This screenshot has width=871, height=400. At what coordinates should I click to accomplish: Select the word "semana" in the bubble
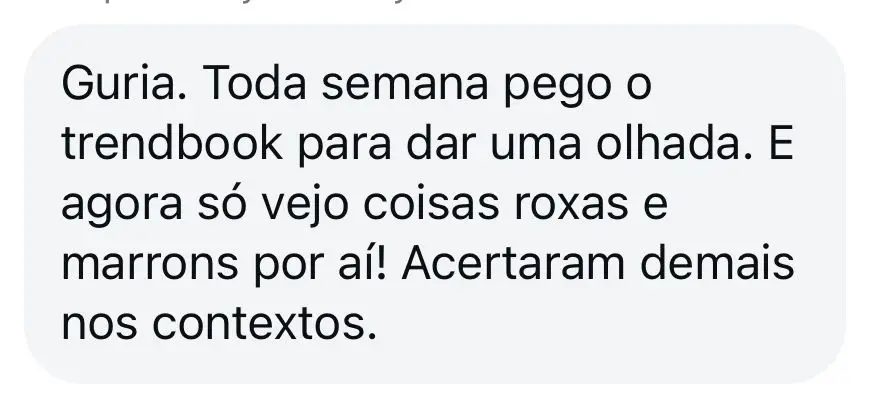pyautogui.click(x=404, y=84)
